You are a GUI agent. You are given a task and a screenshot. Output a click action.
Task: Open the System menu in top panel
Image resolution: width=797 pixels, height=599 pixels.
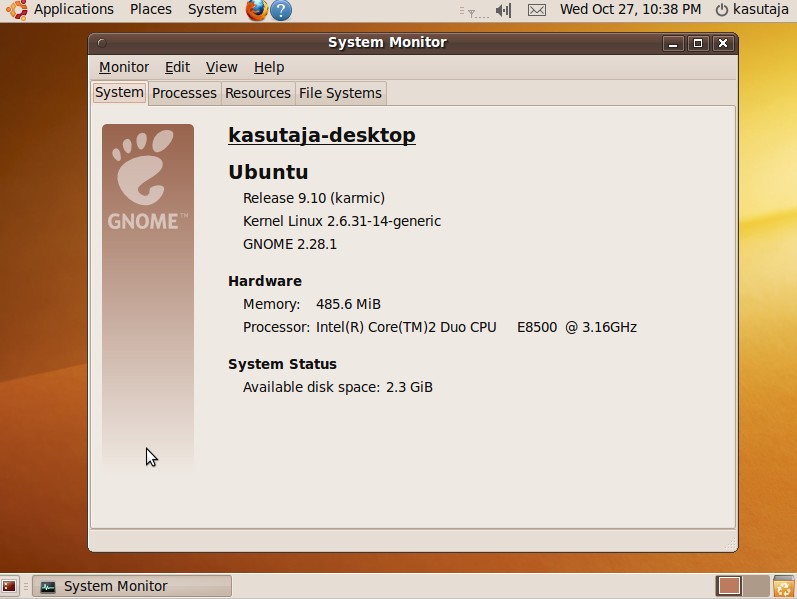click(212, 10)
